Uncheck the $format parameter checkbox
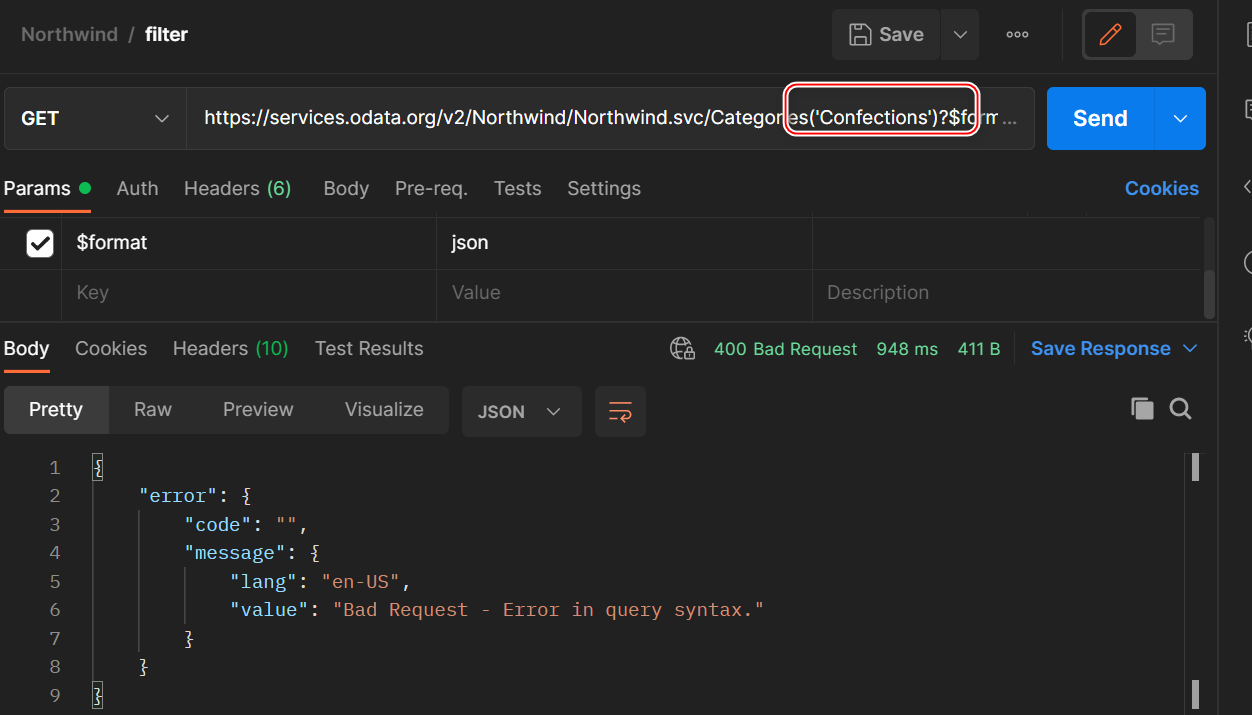This screenshot has height=715, width=1252. coord(40,243)
